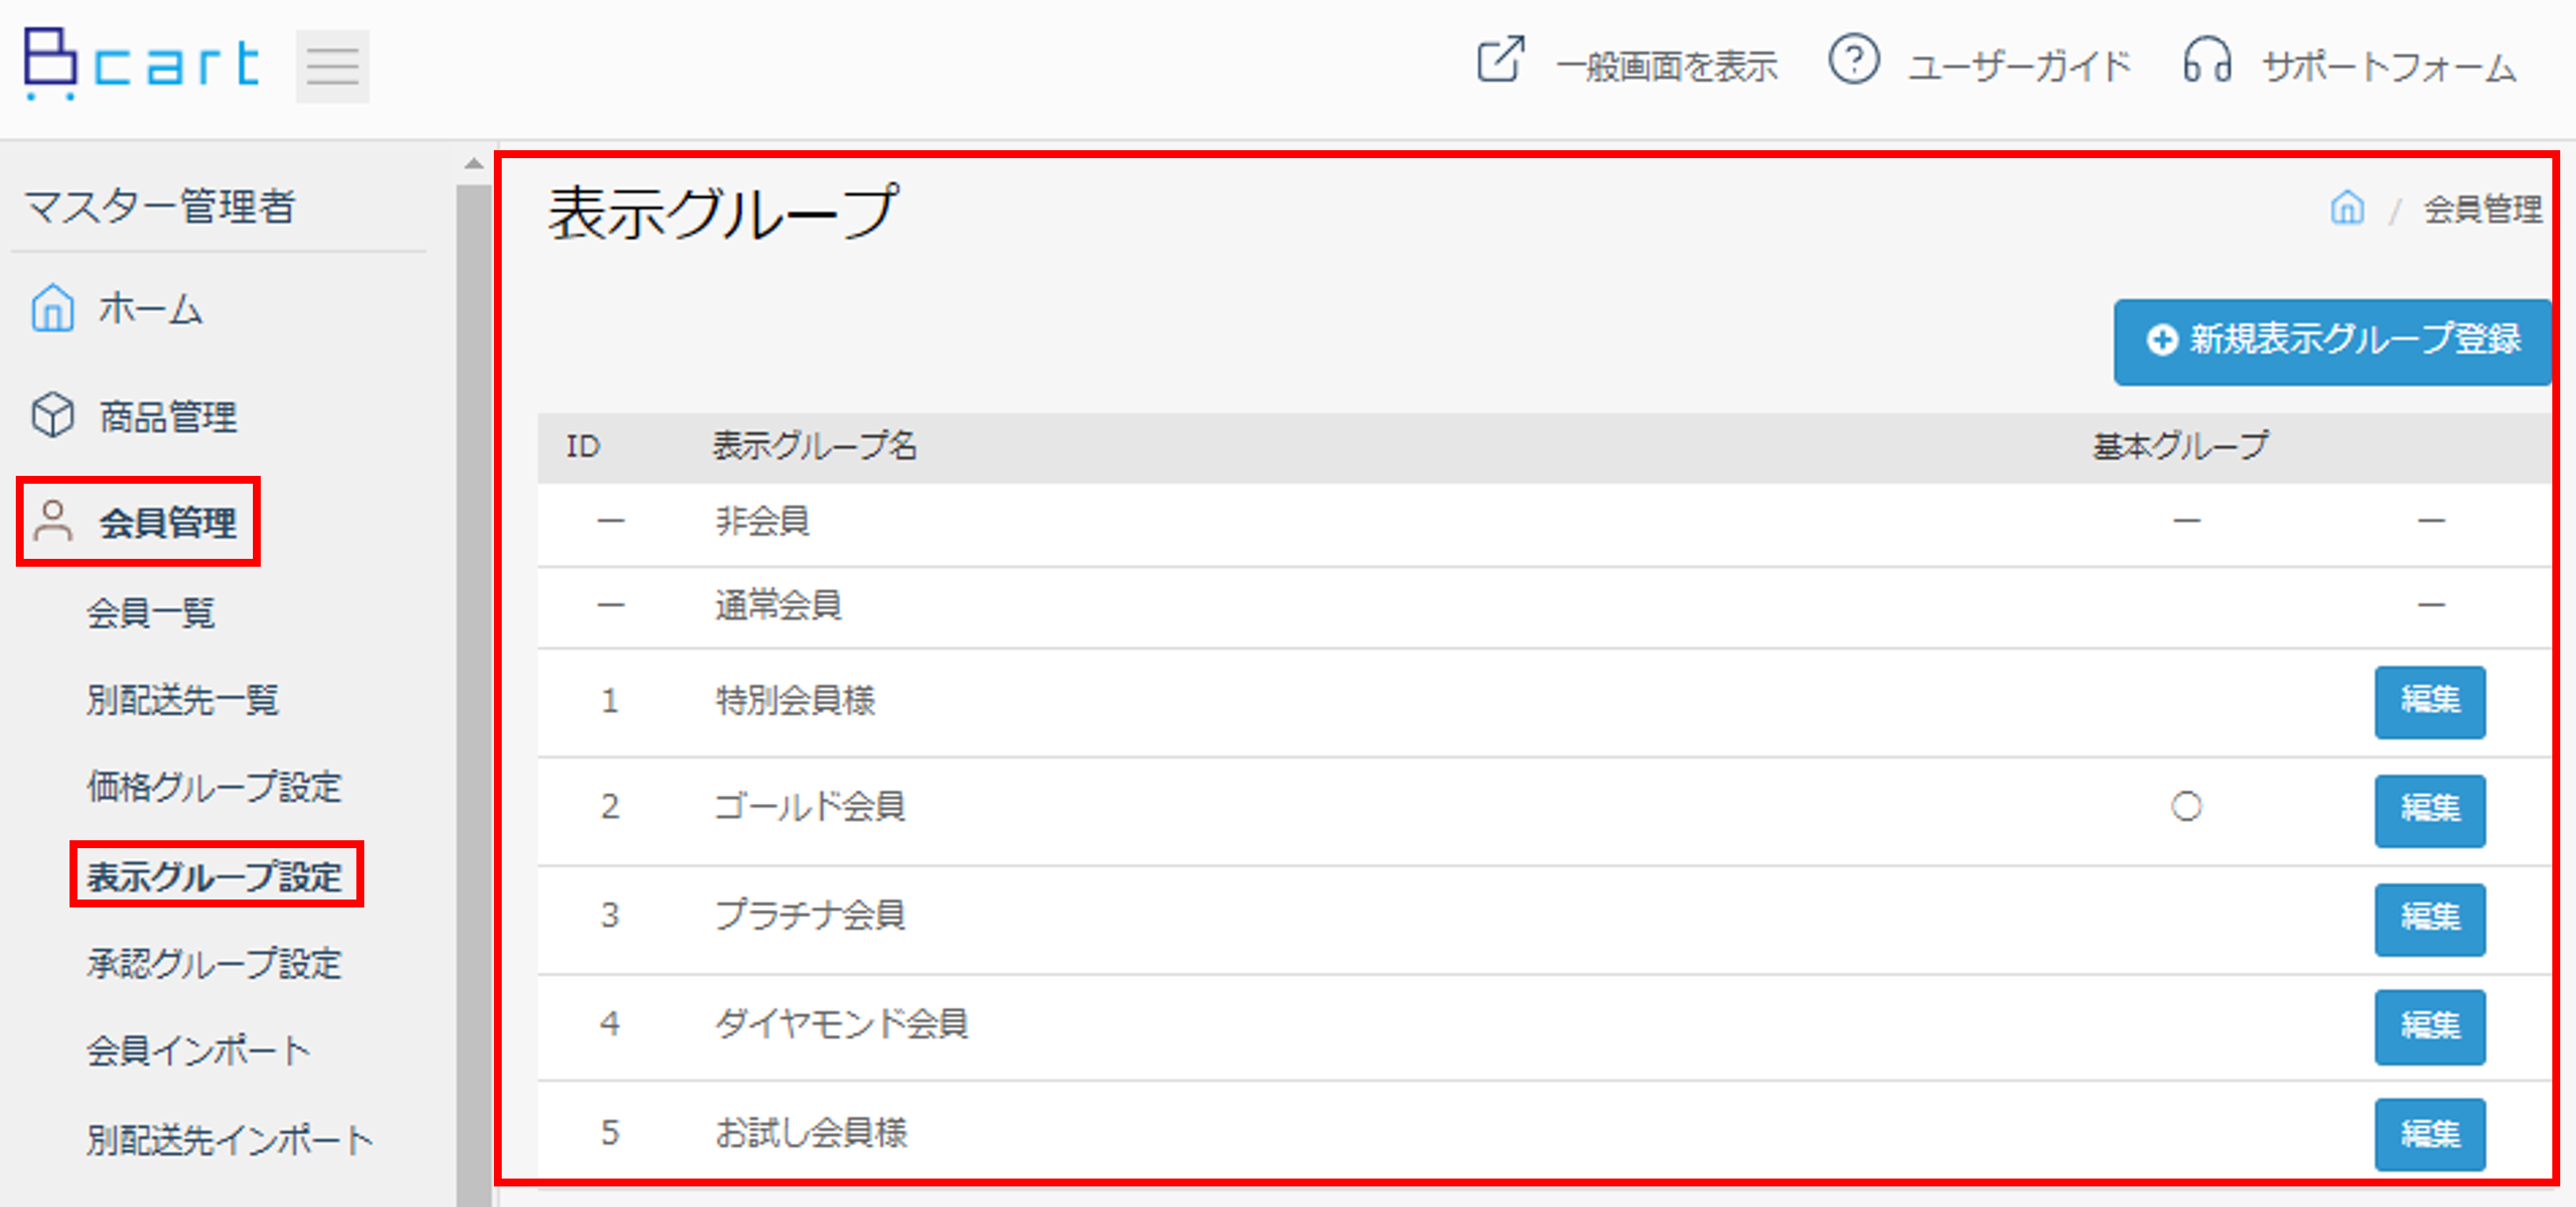
Task: Open 一般画面を表示 link
Action: (x=1667, y=67)
